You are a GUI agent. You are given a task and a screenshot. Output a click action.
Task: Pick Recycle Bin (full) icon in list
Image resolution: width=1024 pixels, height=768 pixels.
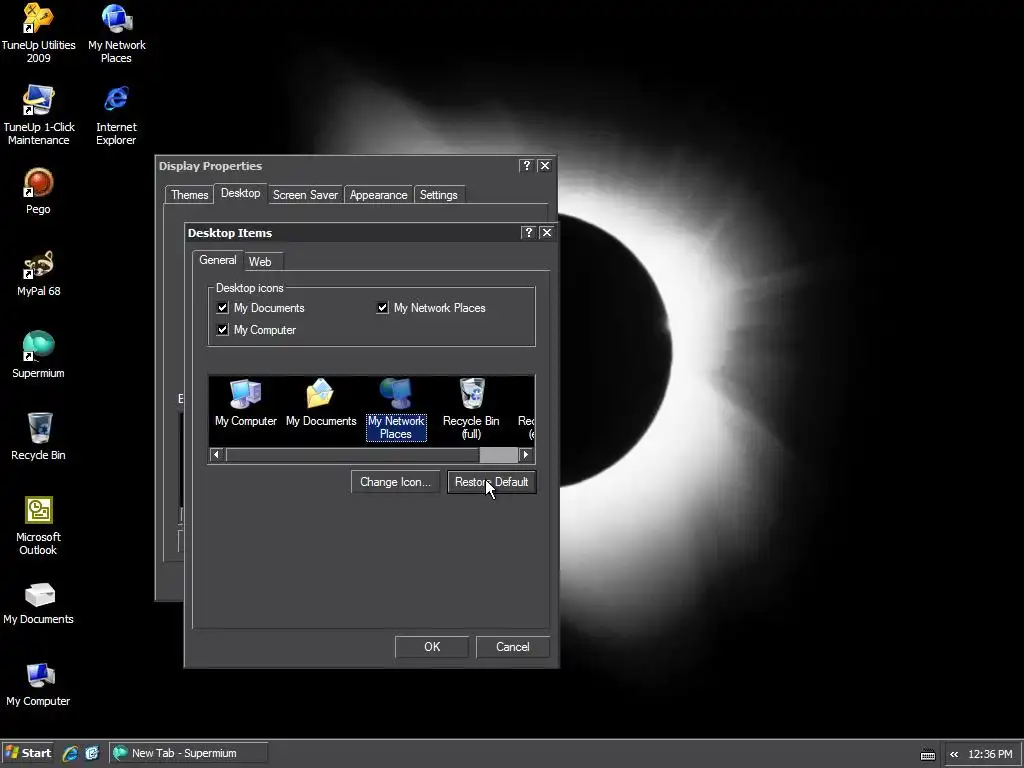(471, 409)
